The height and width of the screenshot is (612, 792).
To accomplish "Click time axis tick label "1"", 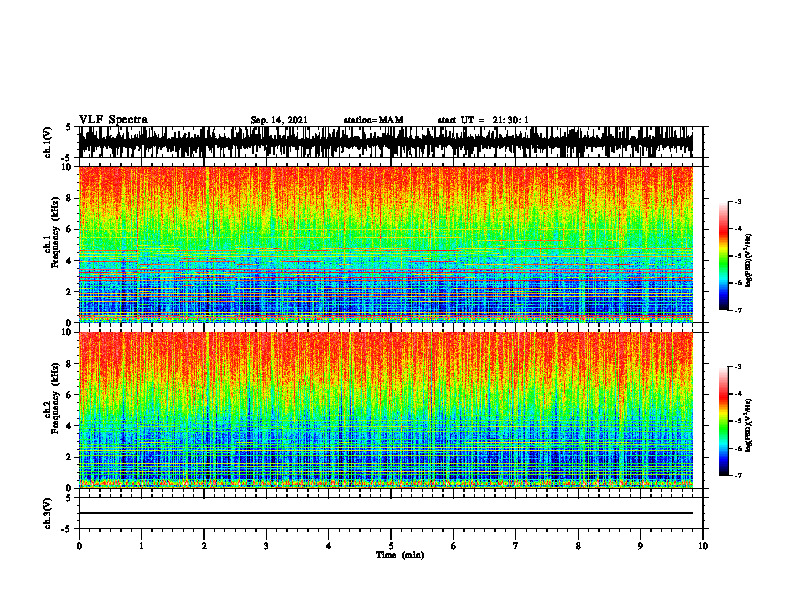I will point(141,546).
